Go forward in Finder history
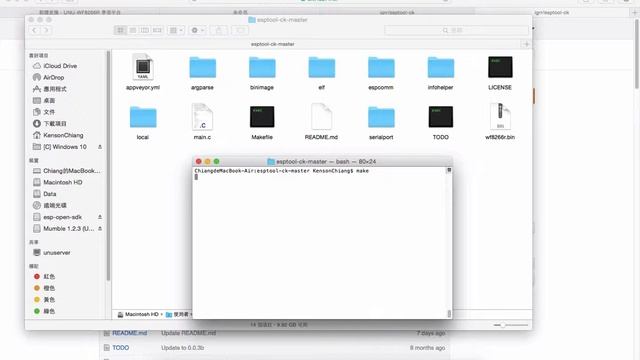 46,30
